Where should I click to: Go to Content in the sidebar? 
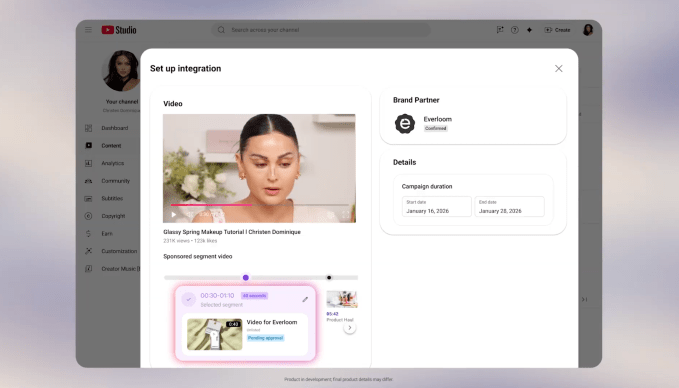point(110,146)
